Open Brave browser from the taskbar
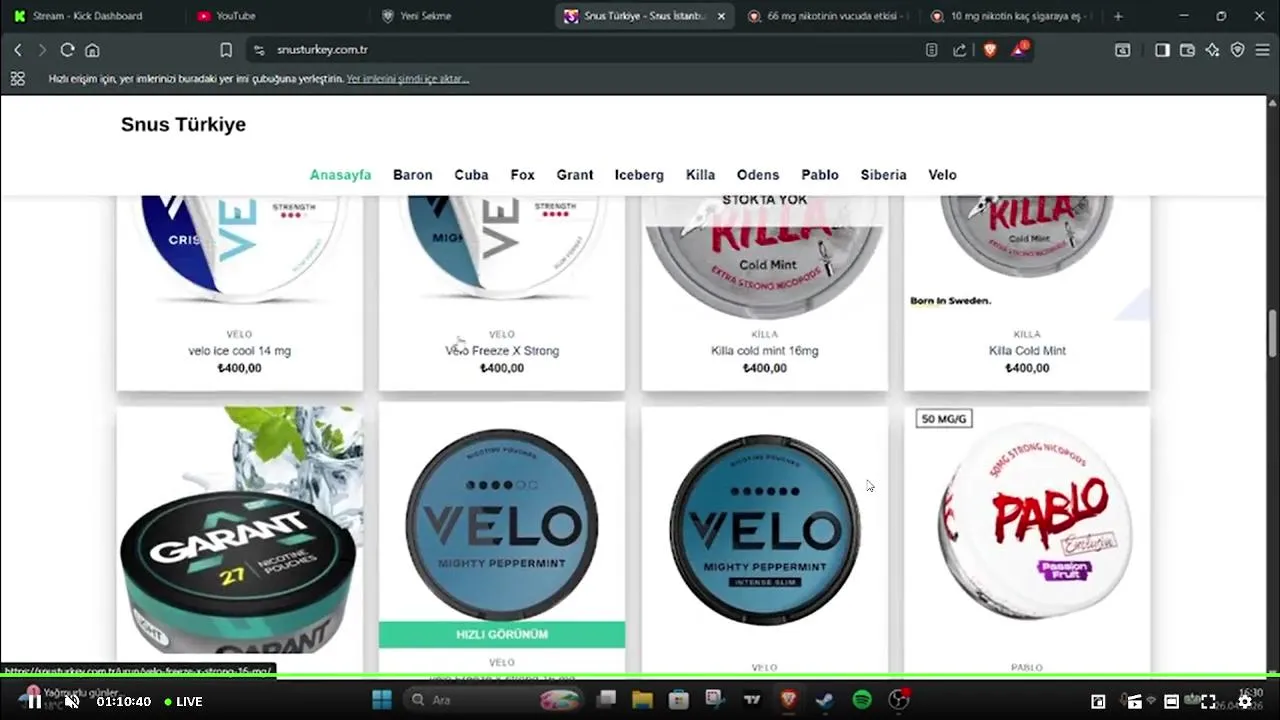 (x=788, y=700)
